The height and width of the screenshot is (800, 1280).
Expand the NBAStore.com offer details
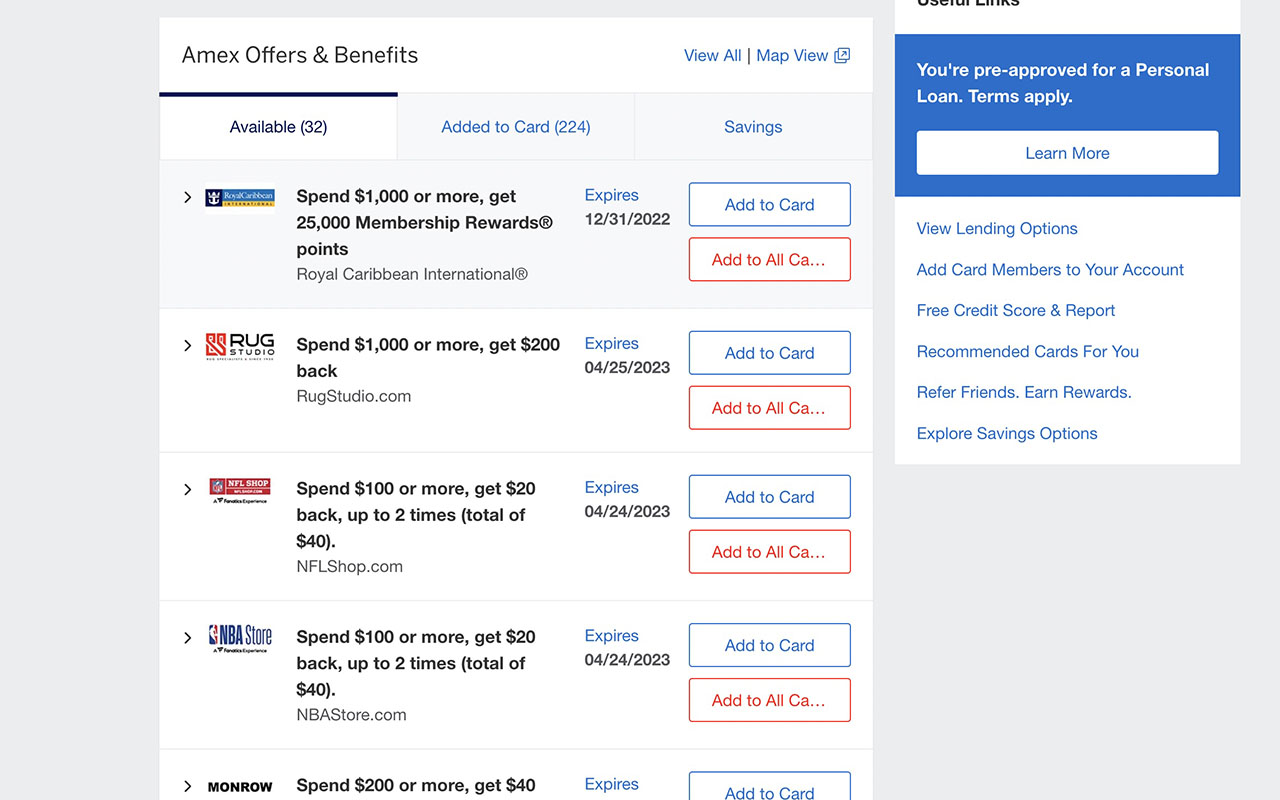tap(187, 637)
